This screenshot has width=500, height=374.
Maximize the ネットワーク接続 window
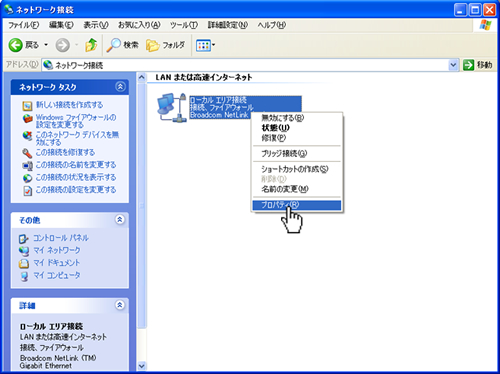[475, 10]
